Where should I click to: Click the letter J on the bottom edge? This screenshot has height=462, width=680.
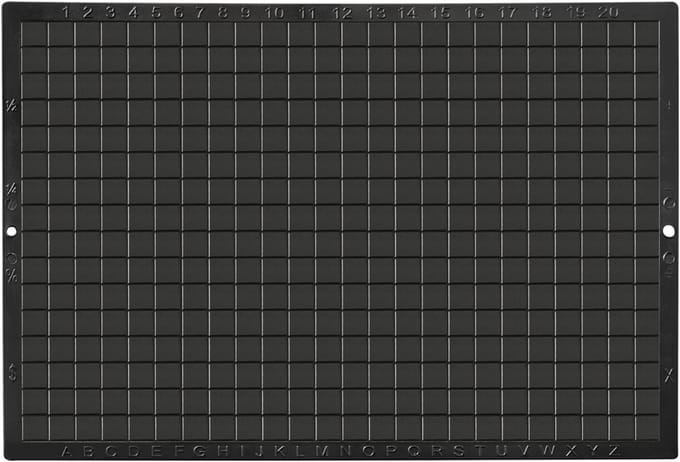(x=260, y=451)
